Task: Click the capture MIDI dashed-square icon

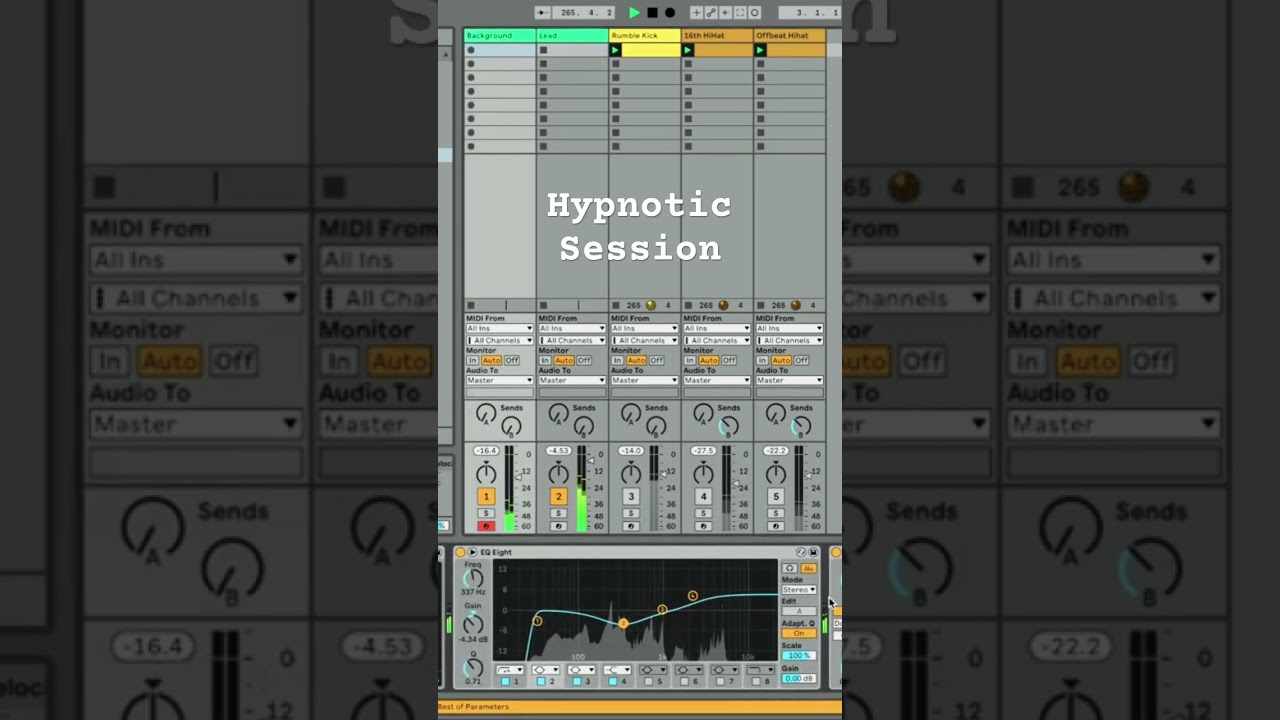Action: [740, 13]
